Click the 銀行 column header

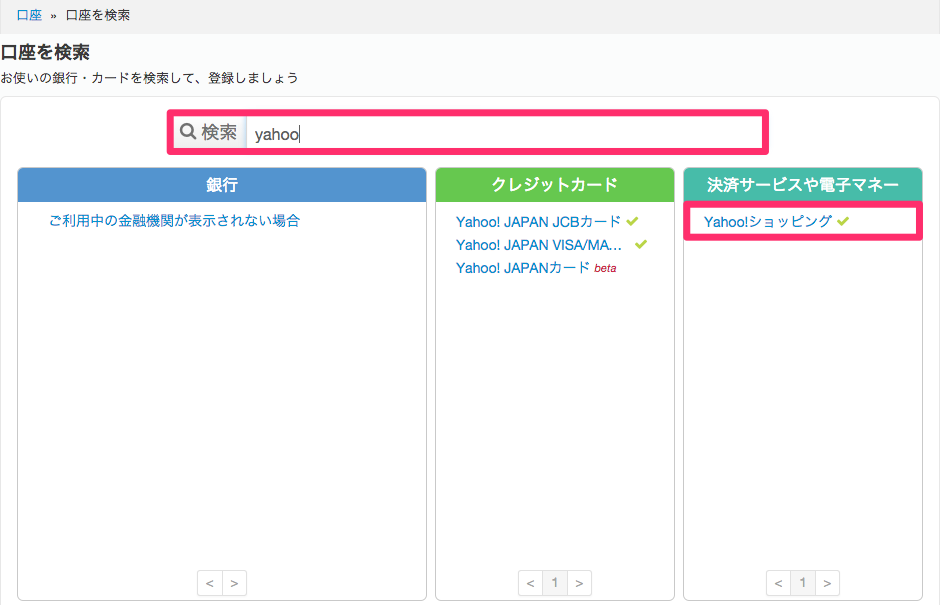click(222, 185)
